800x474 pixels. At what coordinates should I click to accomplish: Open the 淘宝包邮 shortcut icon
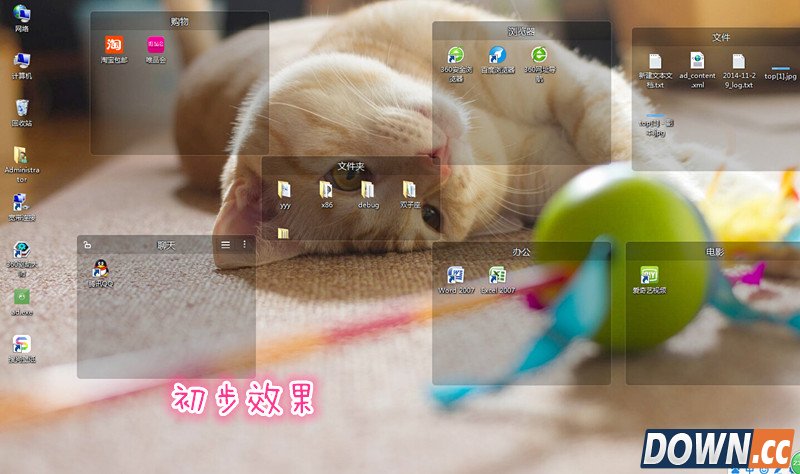click(114, 45)
